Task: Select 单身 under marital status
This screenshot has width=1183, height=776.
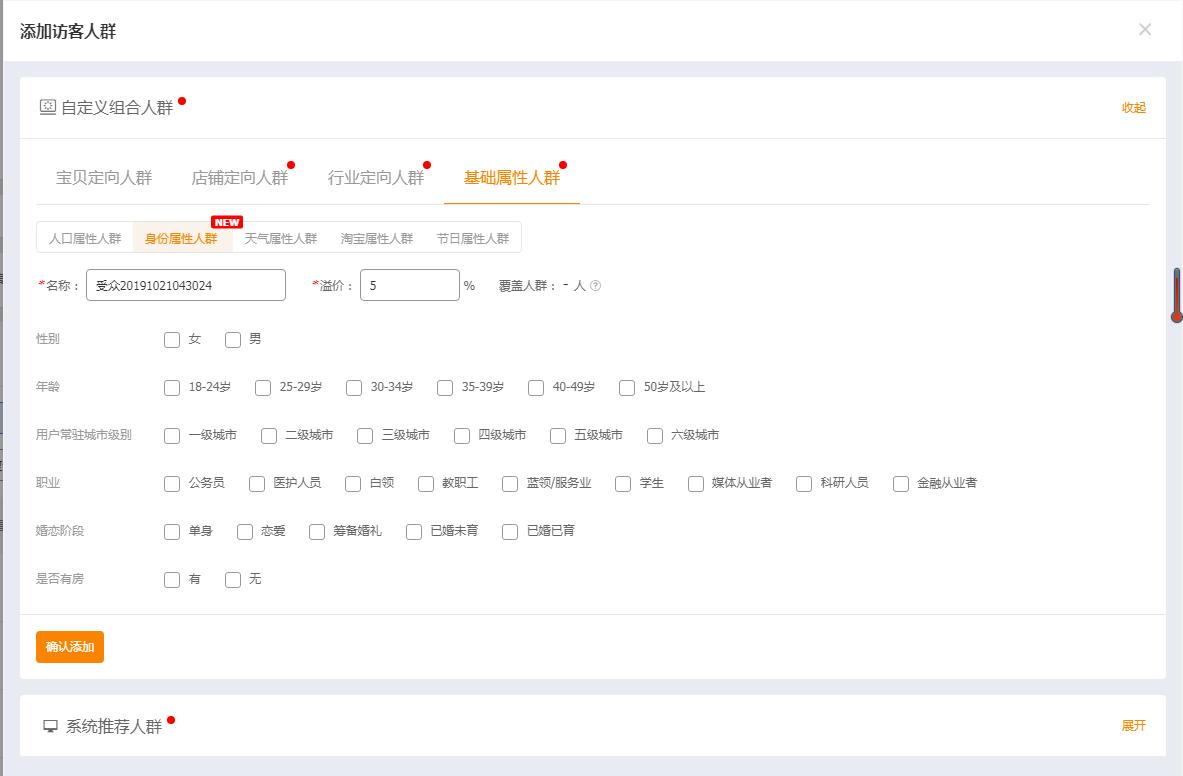Action: [x=171, y=532]
